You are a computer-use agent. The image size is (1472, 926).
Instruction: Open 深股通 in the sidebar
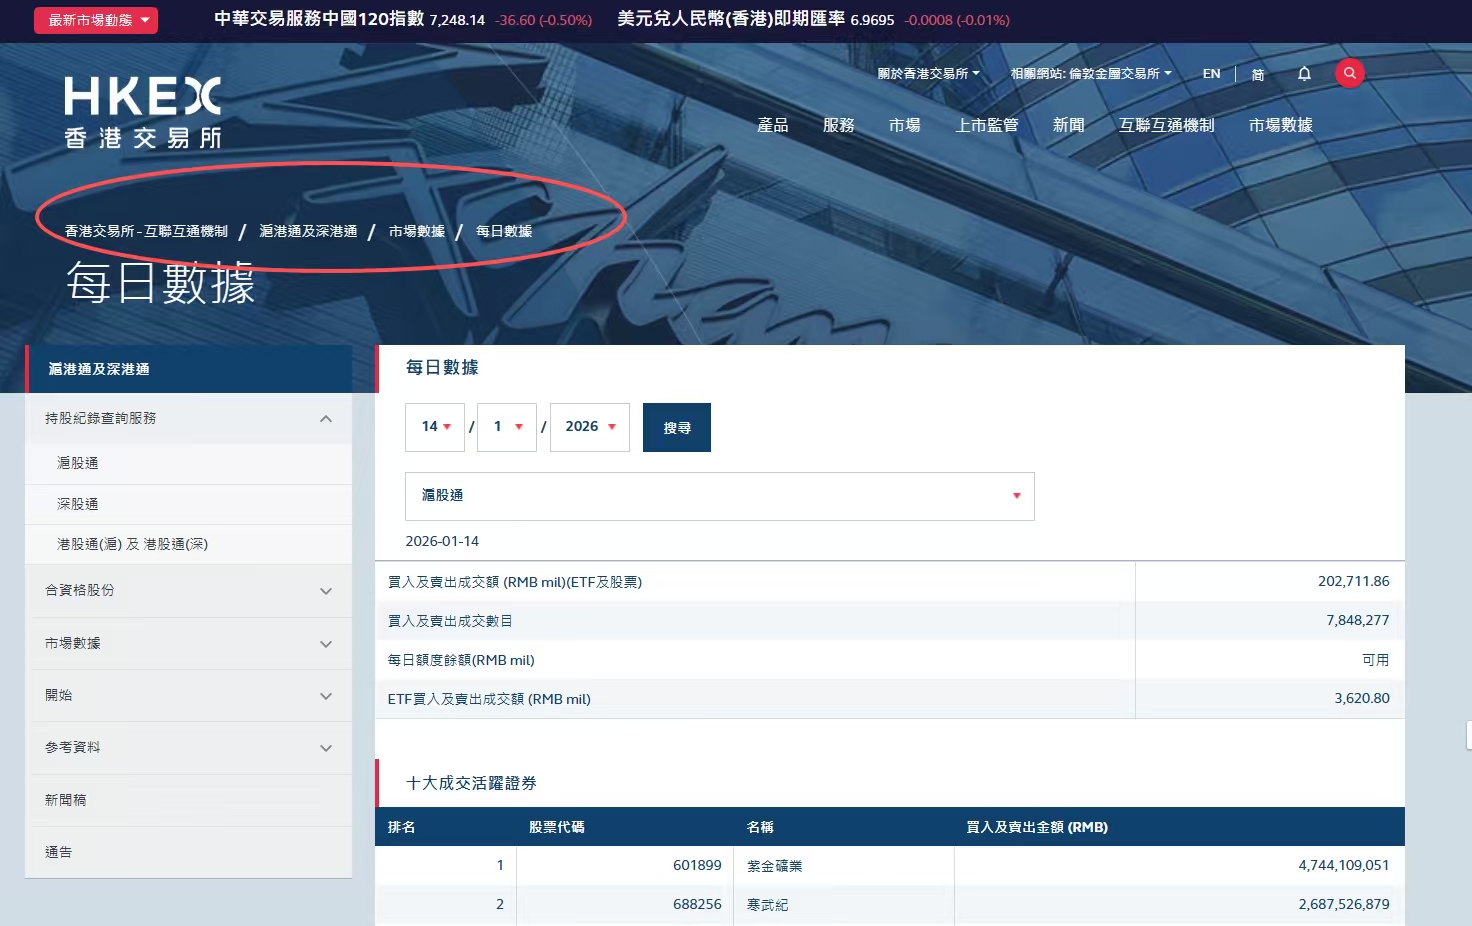[78, 504]
